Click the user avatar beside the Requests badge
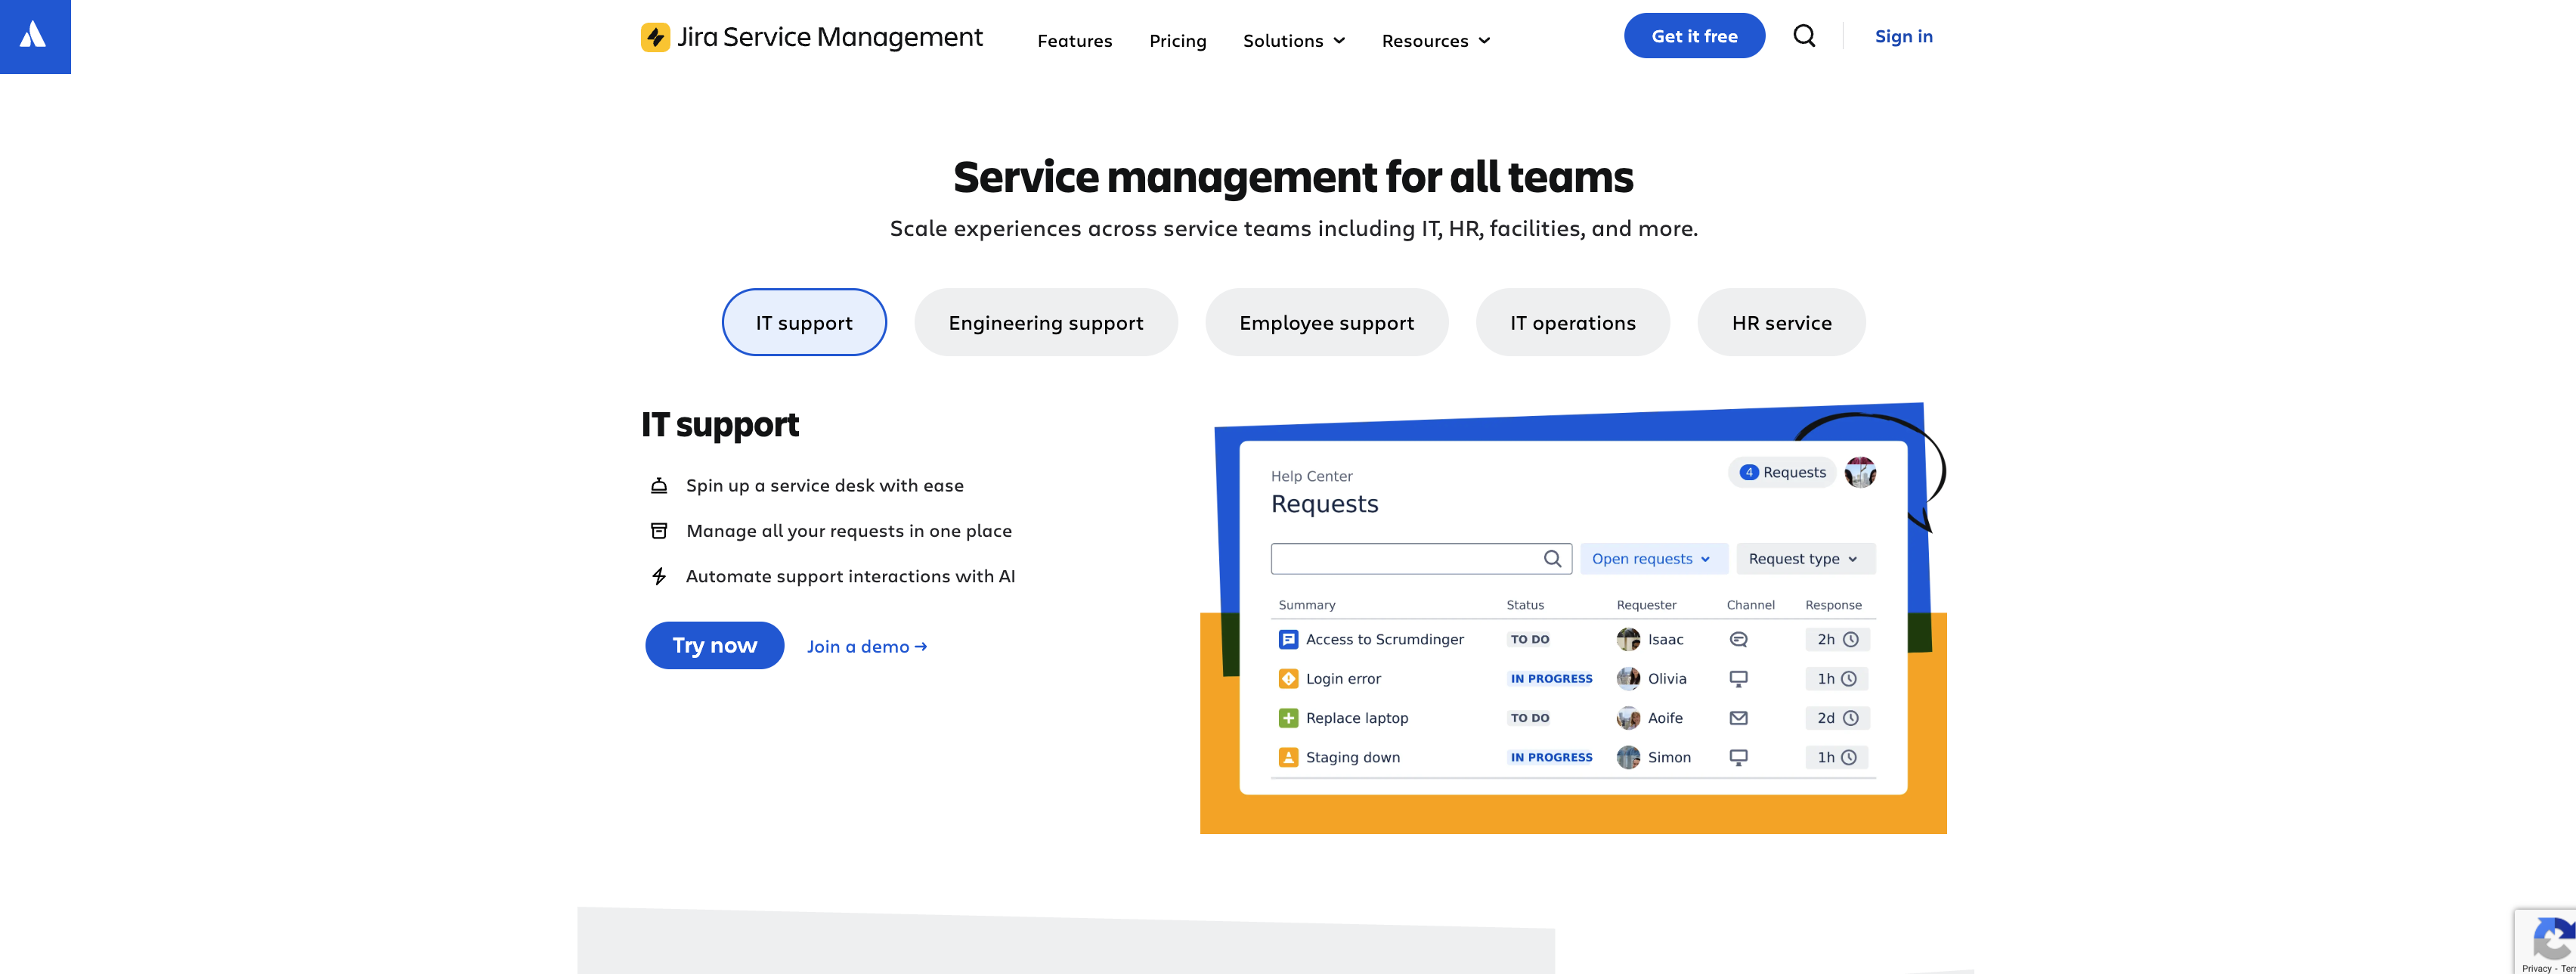 tap(1860, 472)
